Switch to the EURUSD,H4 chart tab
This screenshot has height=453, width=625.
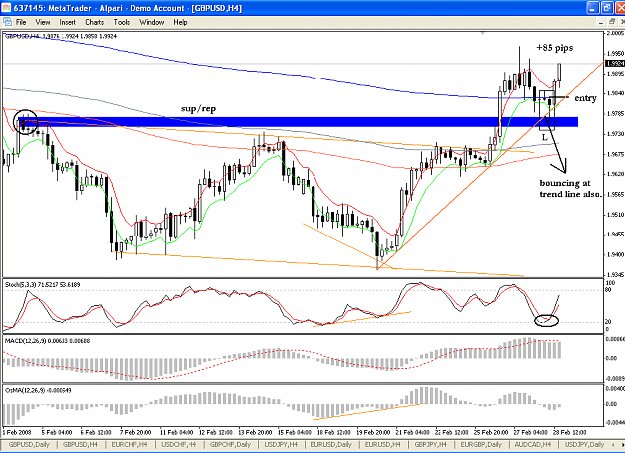[x=383, y=444]
